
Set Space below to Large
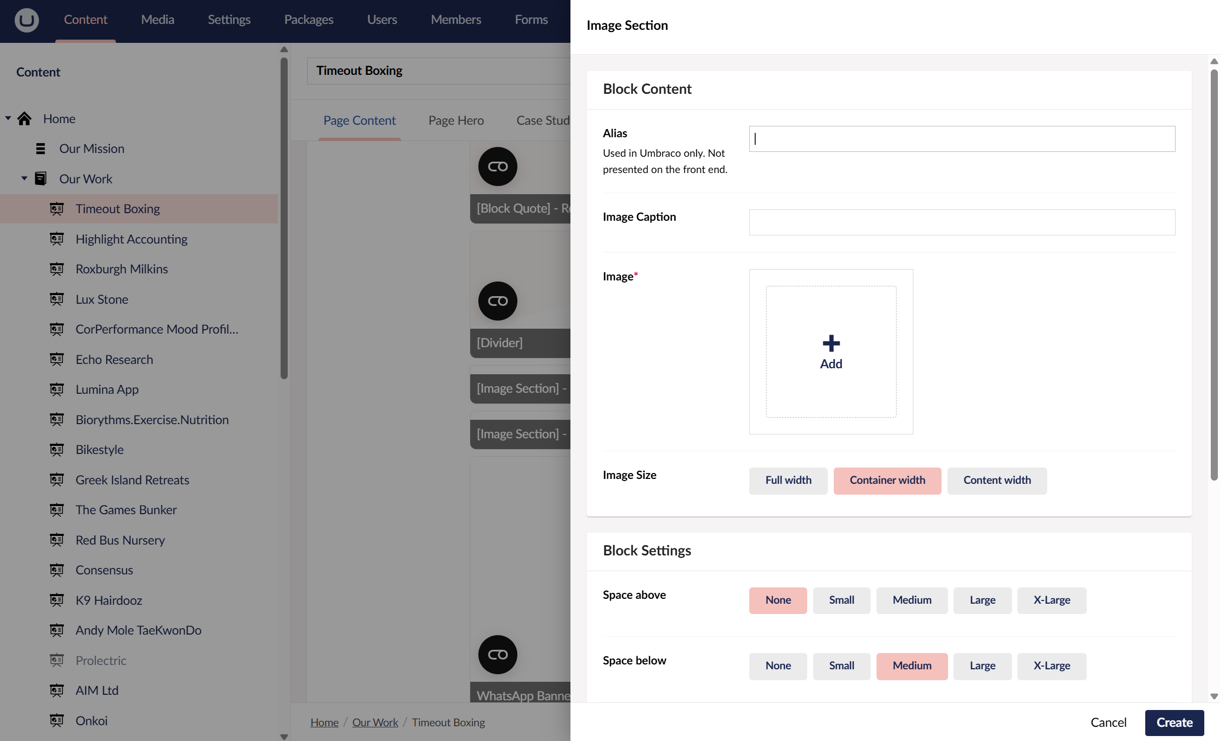click(982, 666)
